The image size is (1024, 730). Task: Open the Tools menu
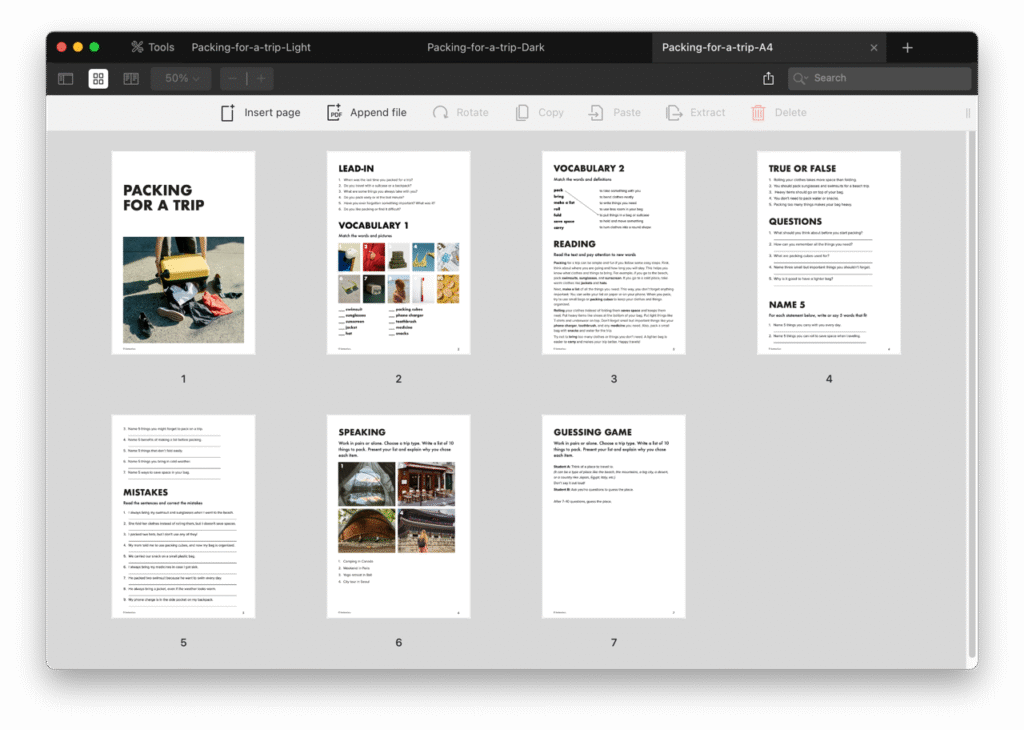point(152,47)
